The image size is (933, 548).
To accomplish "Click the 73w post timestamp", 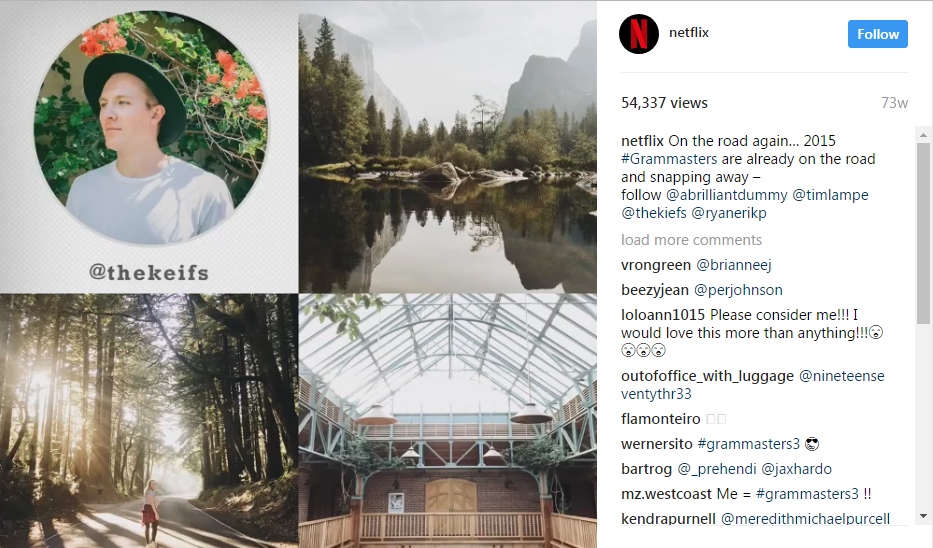I will (x=894, y=103).
